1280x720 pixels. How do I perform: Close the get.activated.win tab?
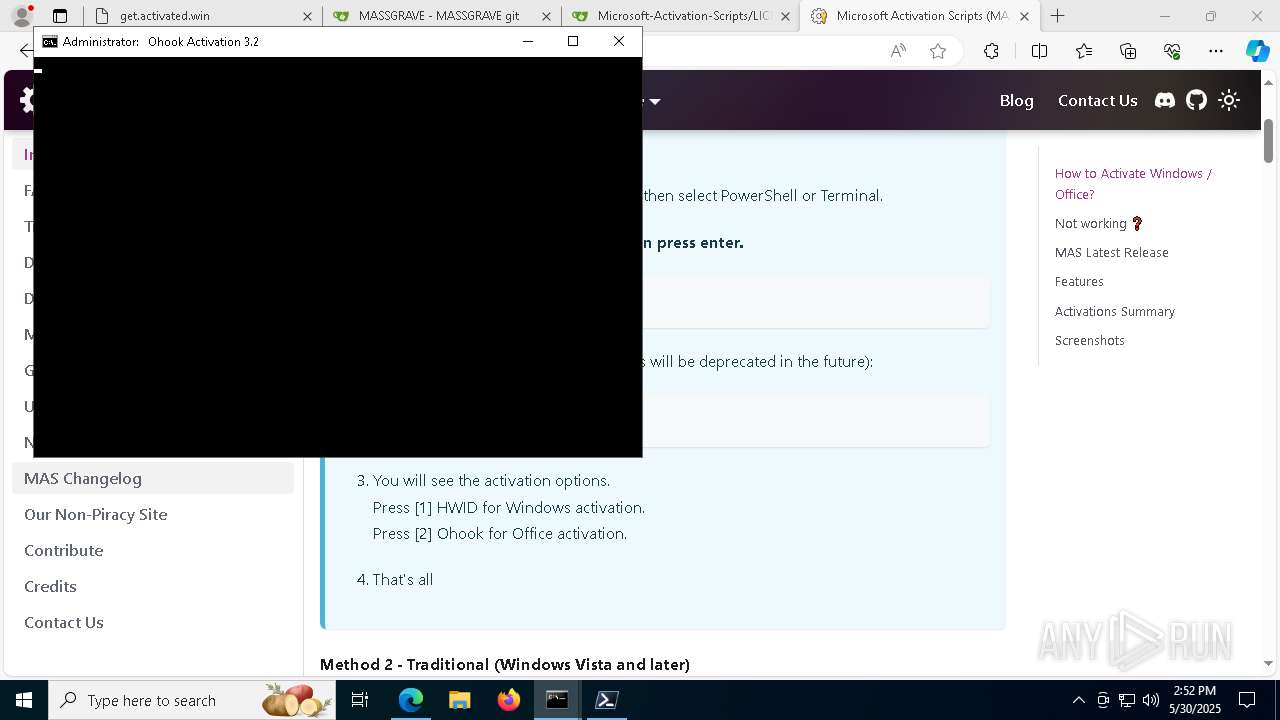(x=307, y=16)
